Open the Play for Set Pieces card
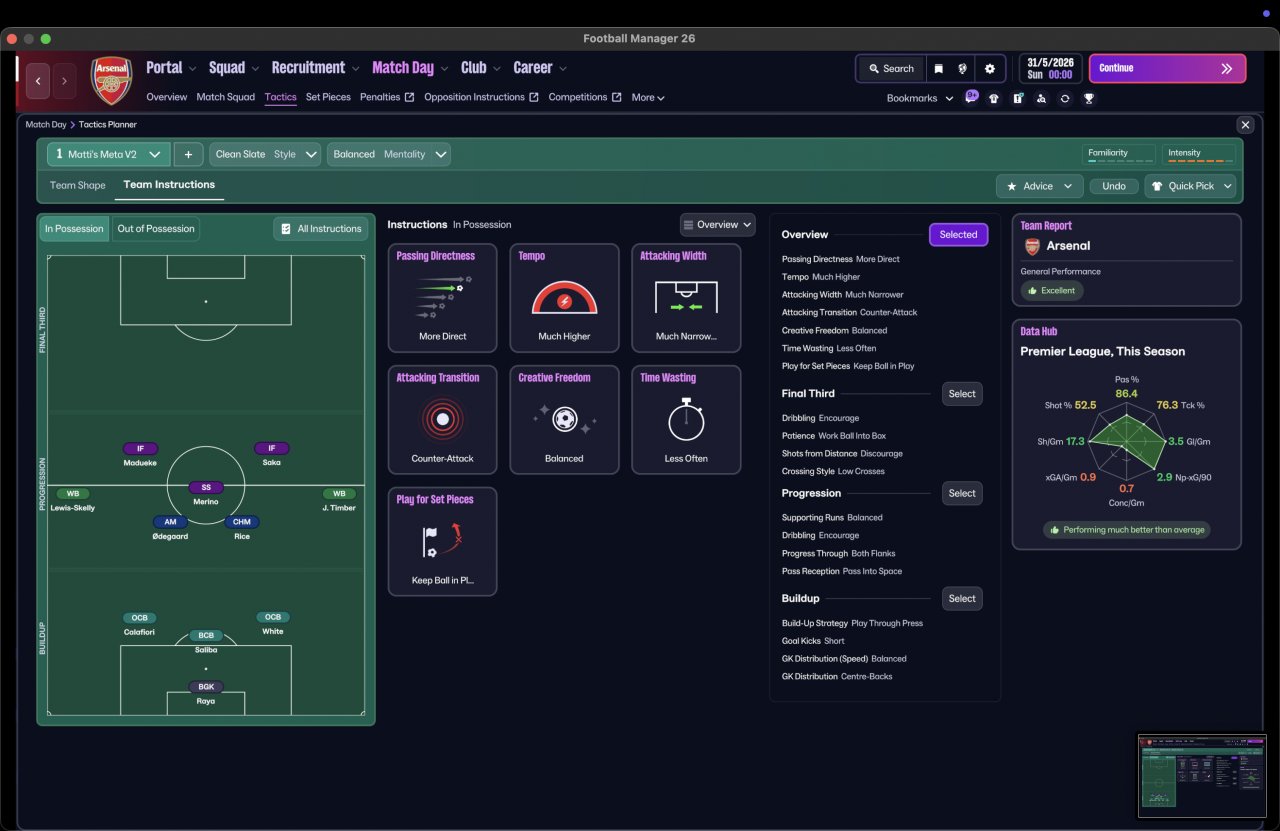Screen dimensions: 1280x831 tap(442, 542)
